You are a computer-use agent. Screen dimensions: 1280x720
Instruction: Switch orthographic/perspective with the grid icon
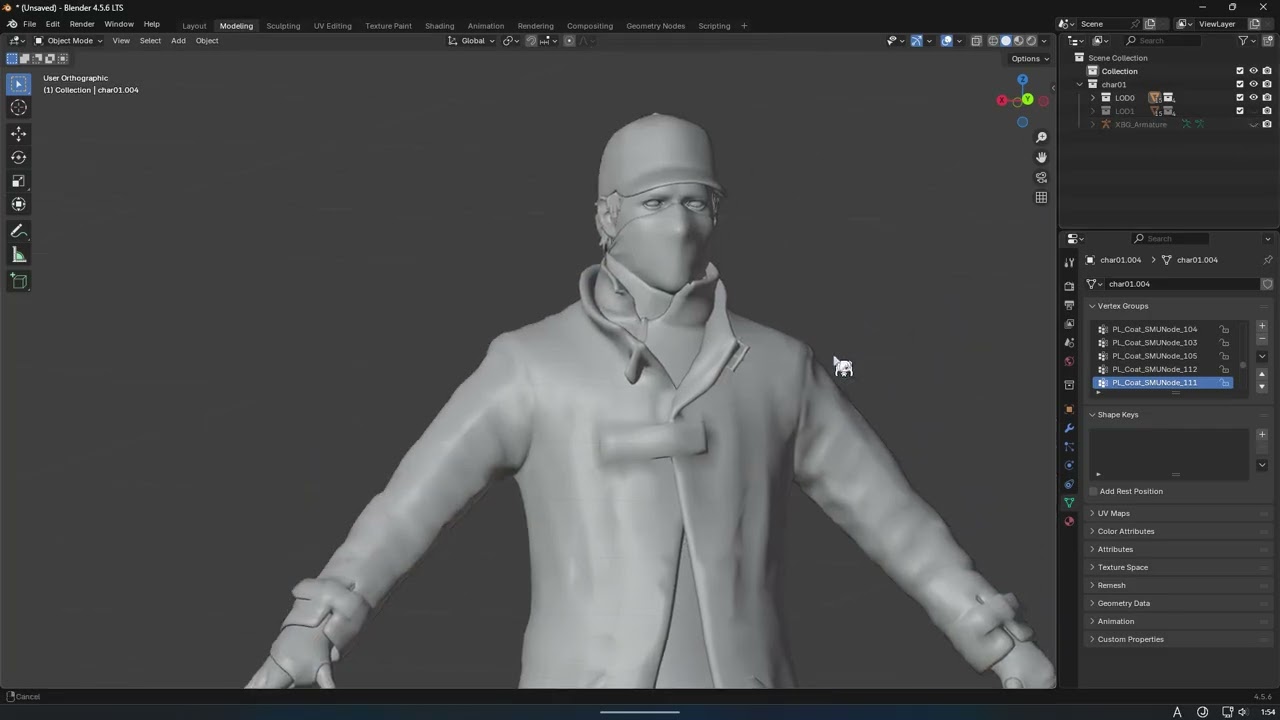[1041, 197]
